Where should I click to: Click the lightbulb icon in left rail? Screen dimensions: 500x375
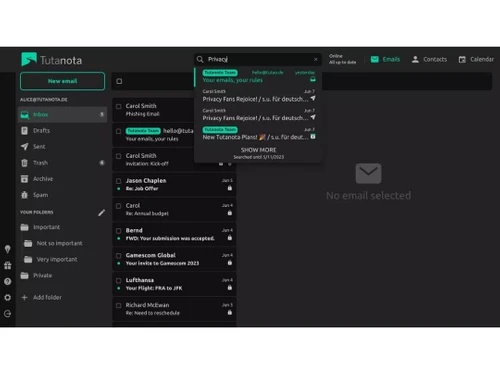point(7,249)
